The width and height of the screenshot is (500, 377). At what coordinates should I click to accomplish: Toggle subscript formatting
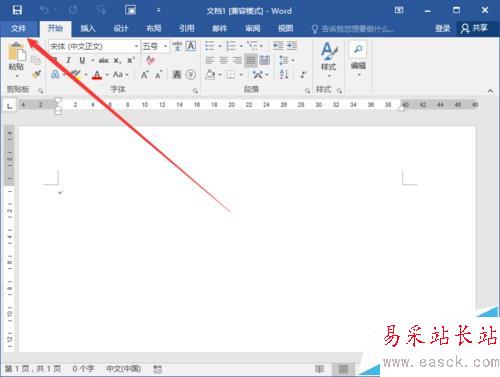[x=117, y=60]
